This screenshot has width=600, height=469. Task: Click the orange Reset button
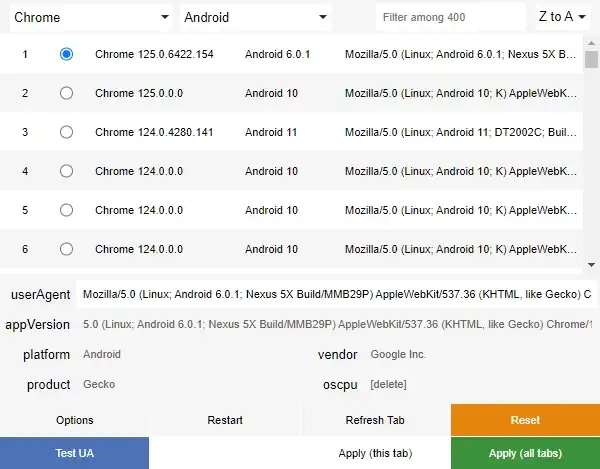tap(525, 420)
